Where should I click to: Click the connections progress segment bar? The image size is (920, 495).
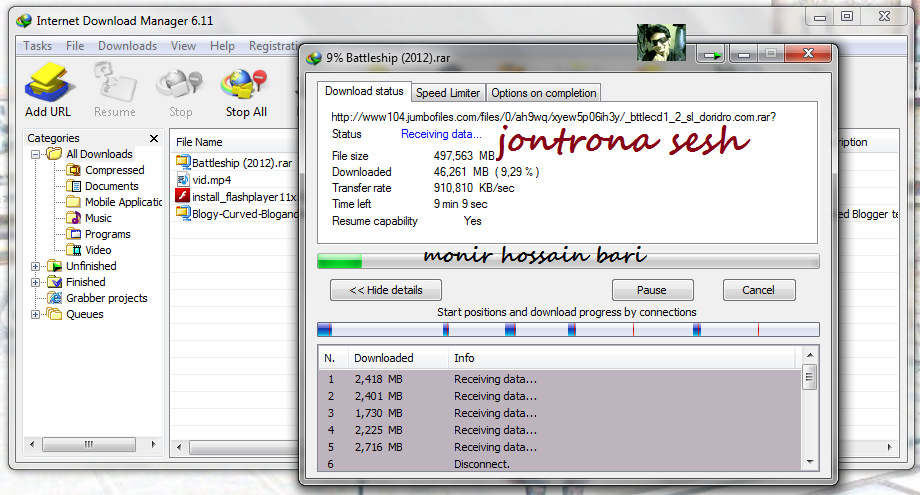point(568,330)
